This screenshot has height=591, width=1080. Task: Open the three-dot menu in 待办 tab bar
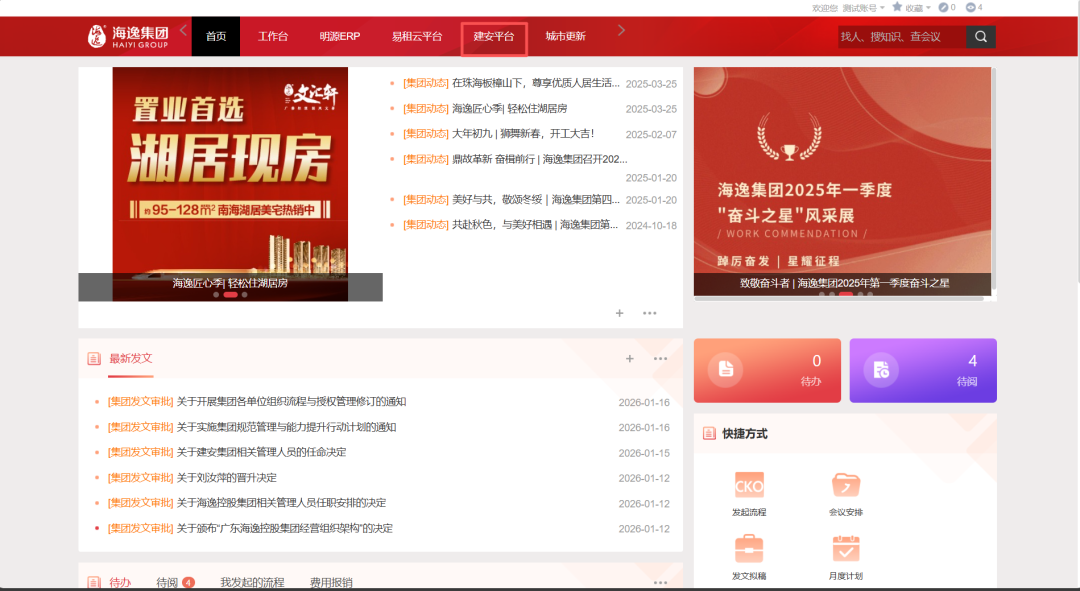coord(661,583)
